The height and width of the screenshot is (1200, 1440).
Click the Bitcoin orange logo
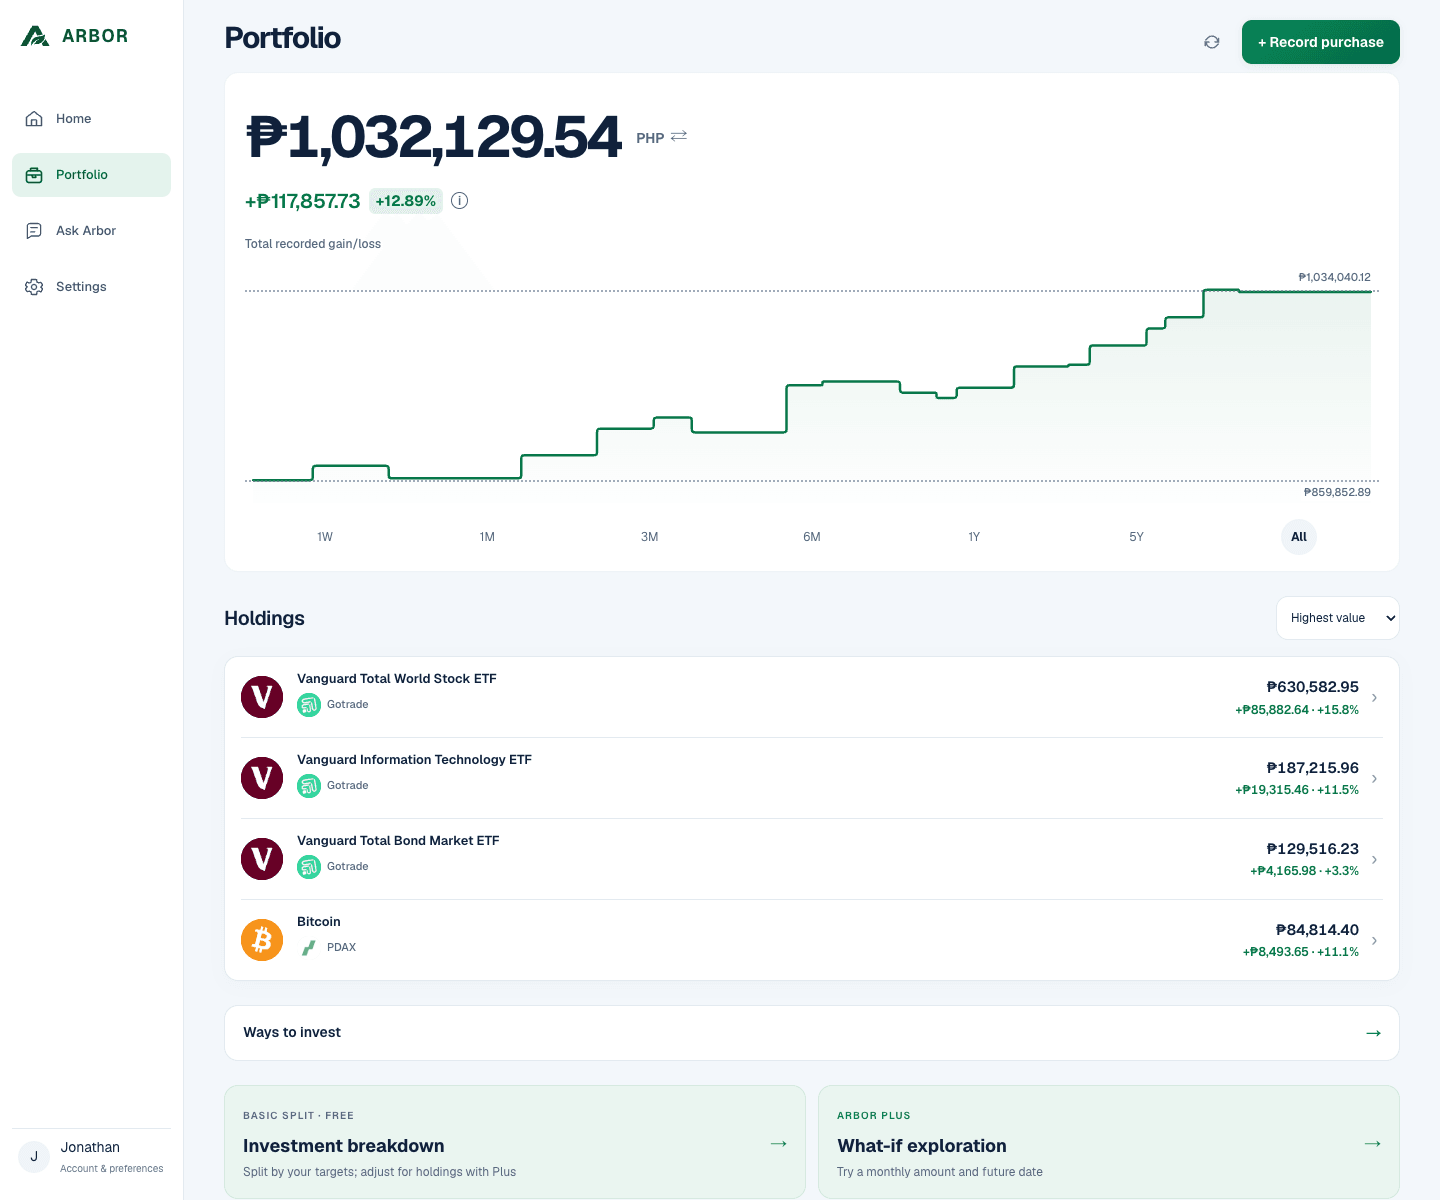[x=262, y=940]
